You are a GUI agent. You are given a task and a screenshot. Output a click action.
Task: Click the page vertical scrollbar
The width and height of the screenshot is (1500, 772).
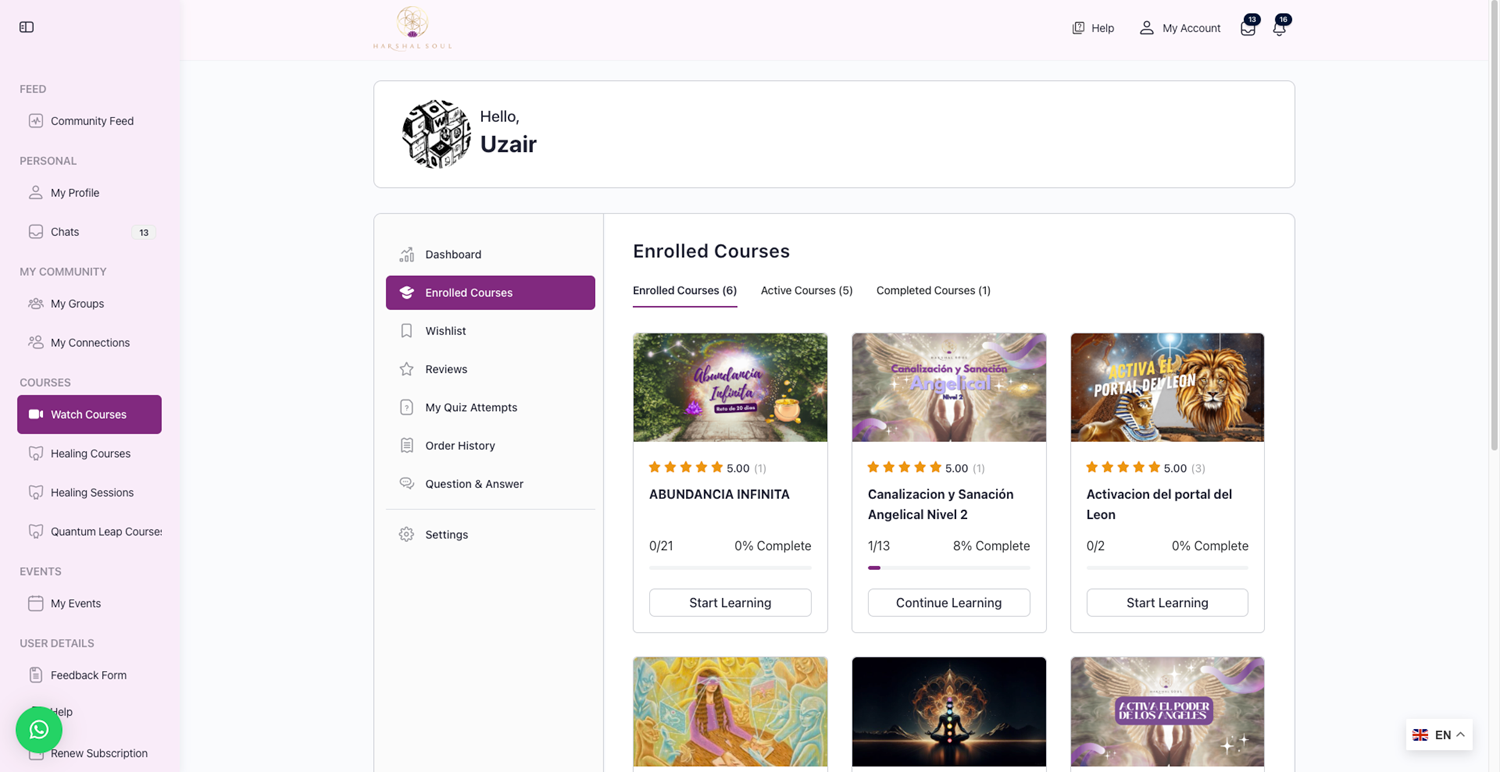[x=1494, y=228]
